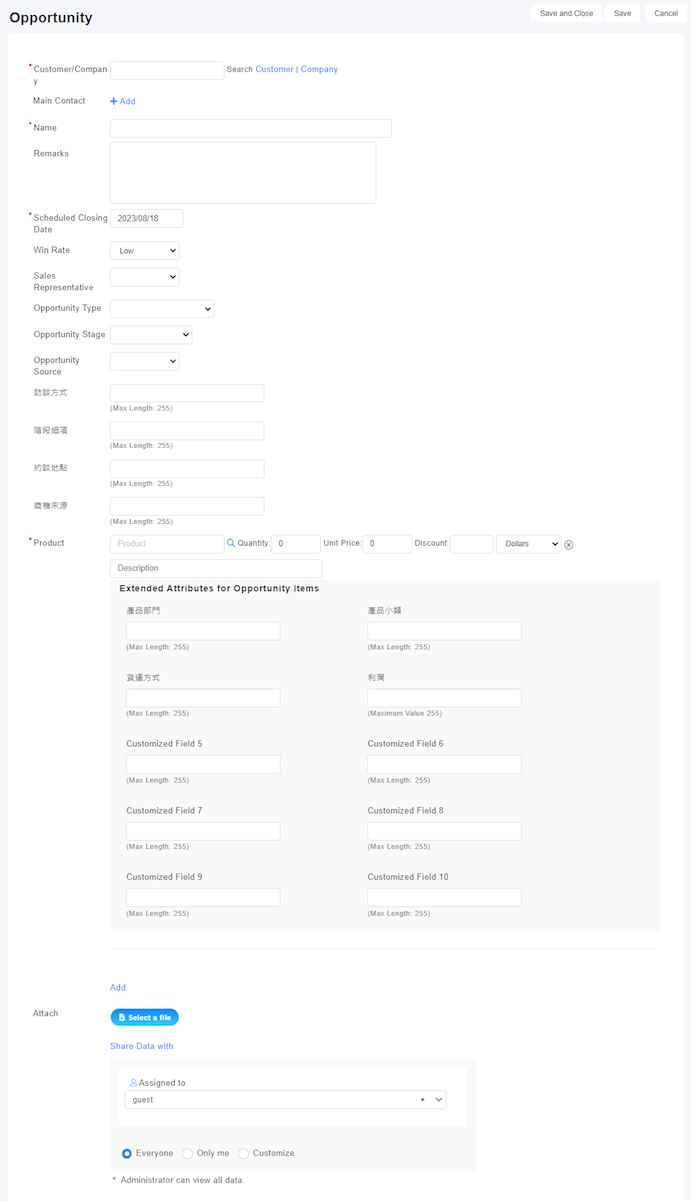The image size is (691, 1201).
Task: Focus the 階段細項 input field
Action: (187, 431)
